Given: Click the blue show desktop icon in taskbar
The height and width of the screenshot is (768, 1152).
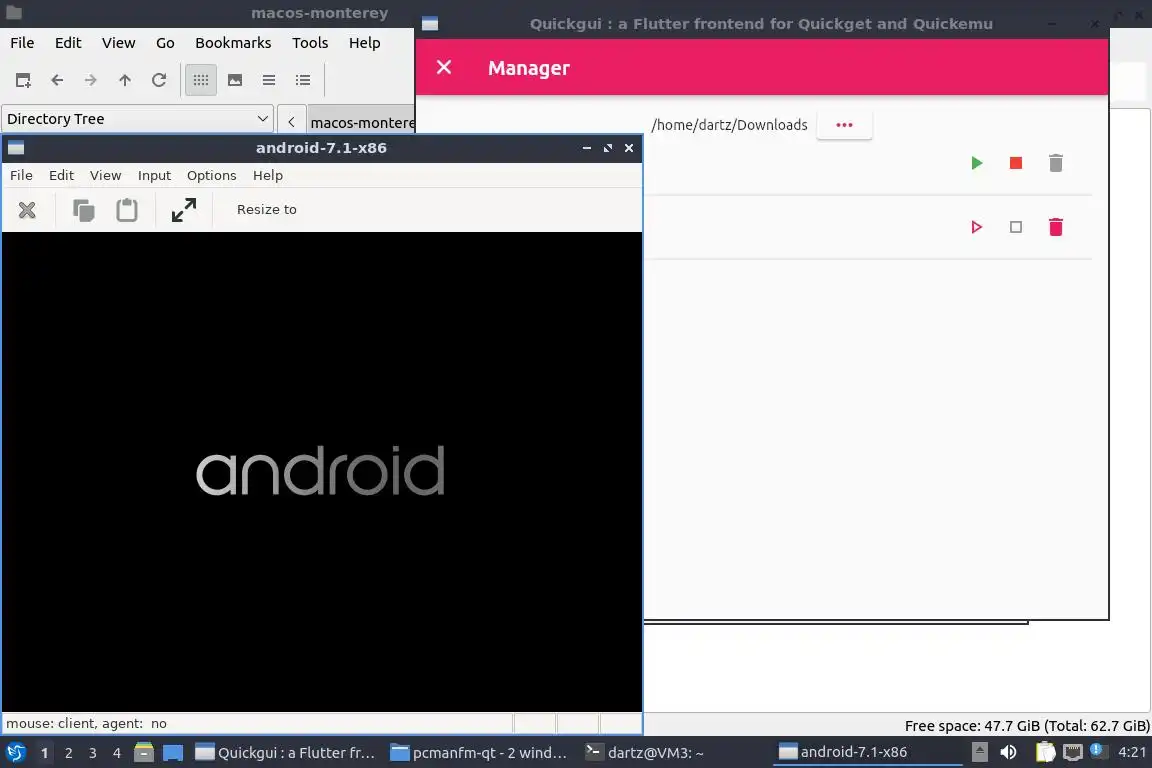Looking at the screenshot, I should 173,753.
